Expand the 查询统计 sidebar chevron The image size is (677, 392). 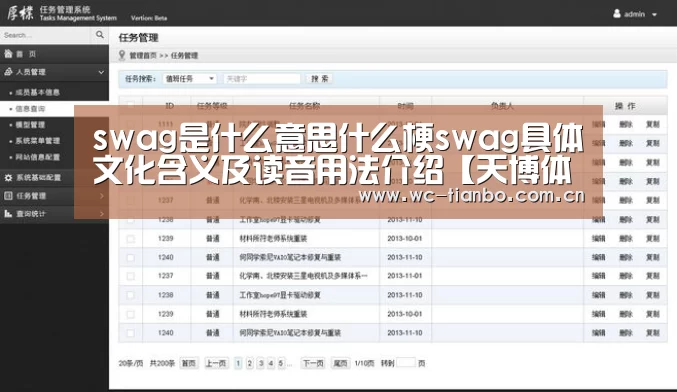(x=101, y=214)
